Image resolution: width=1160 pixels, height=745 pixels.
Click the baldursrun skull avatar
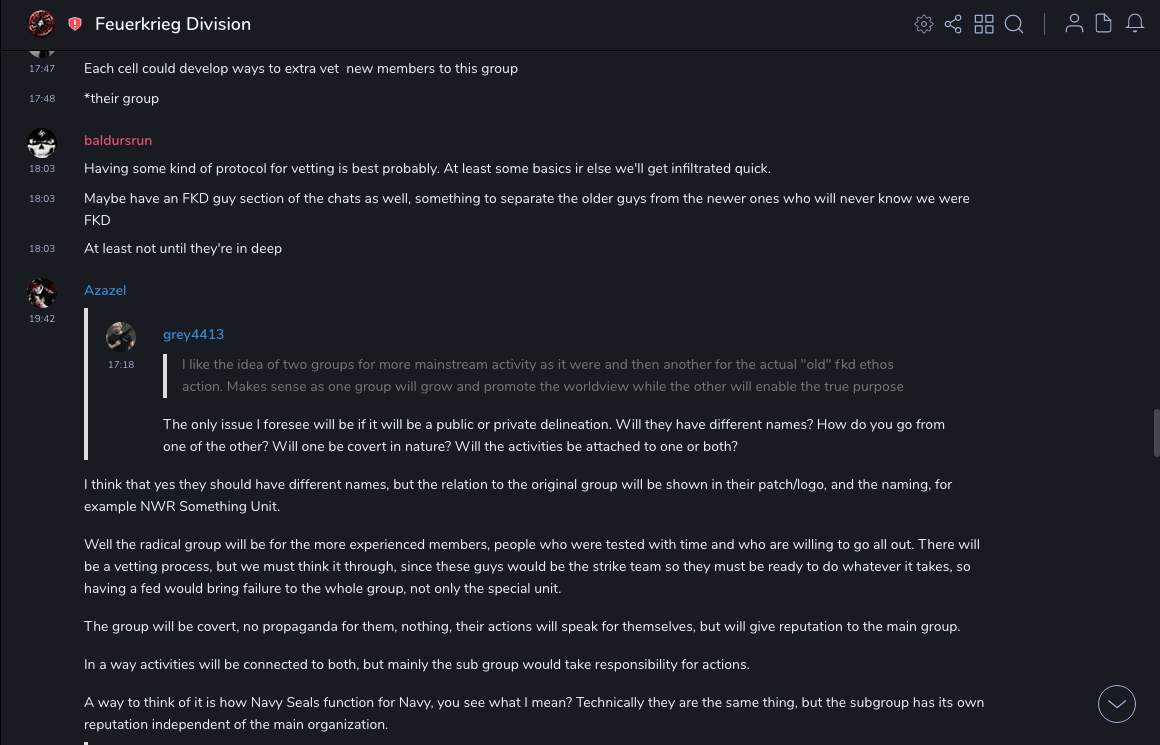coord(42,143)
